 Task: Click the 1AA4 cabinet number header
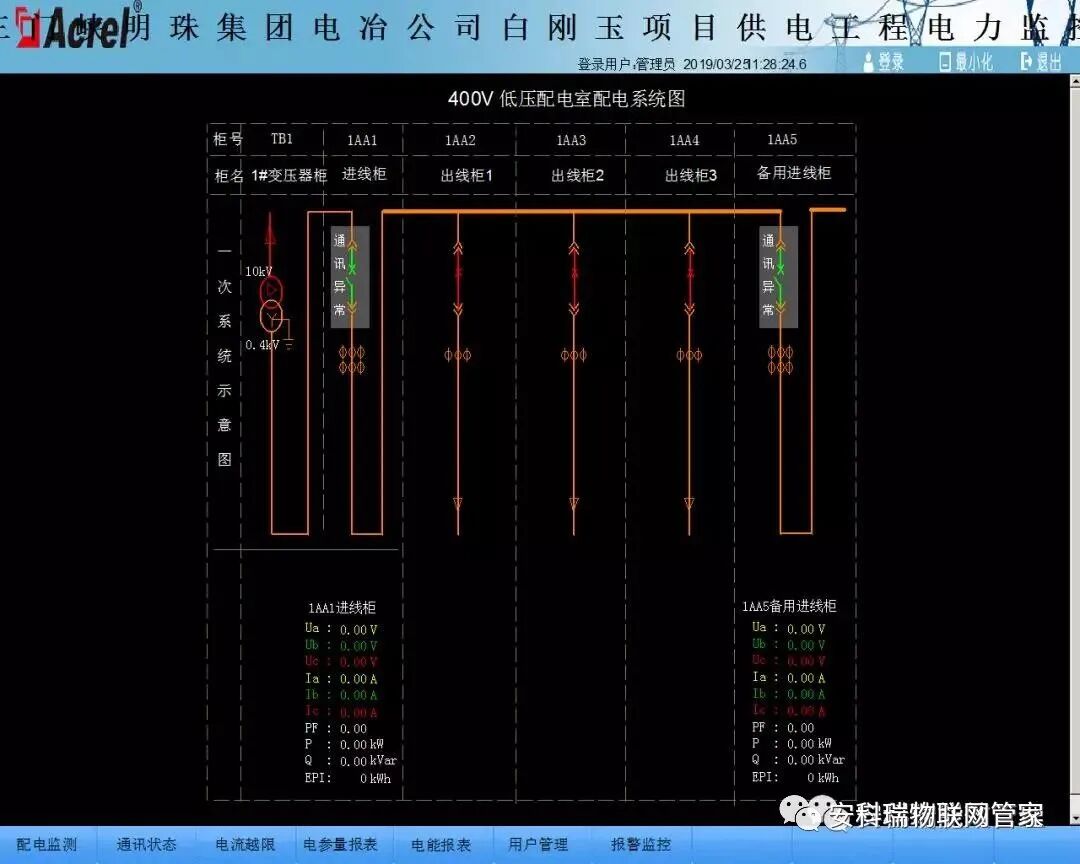(x=684, y=141)
